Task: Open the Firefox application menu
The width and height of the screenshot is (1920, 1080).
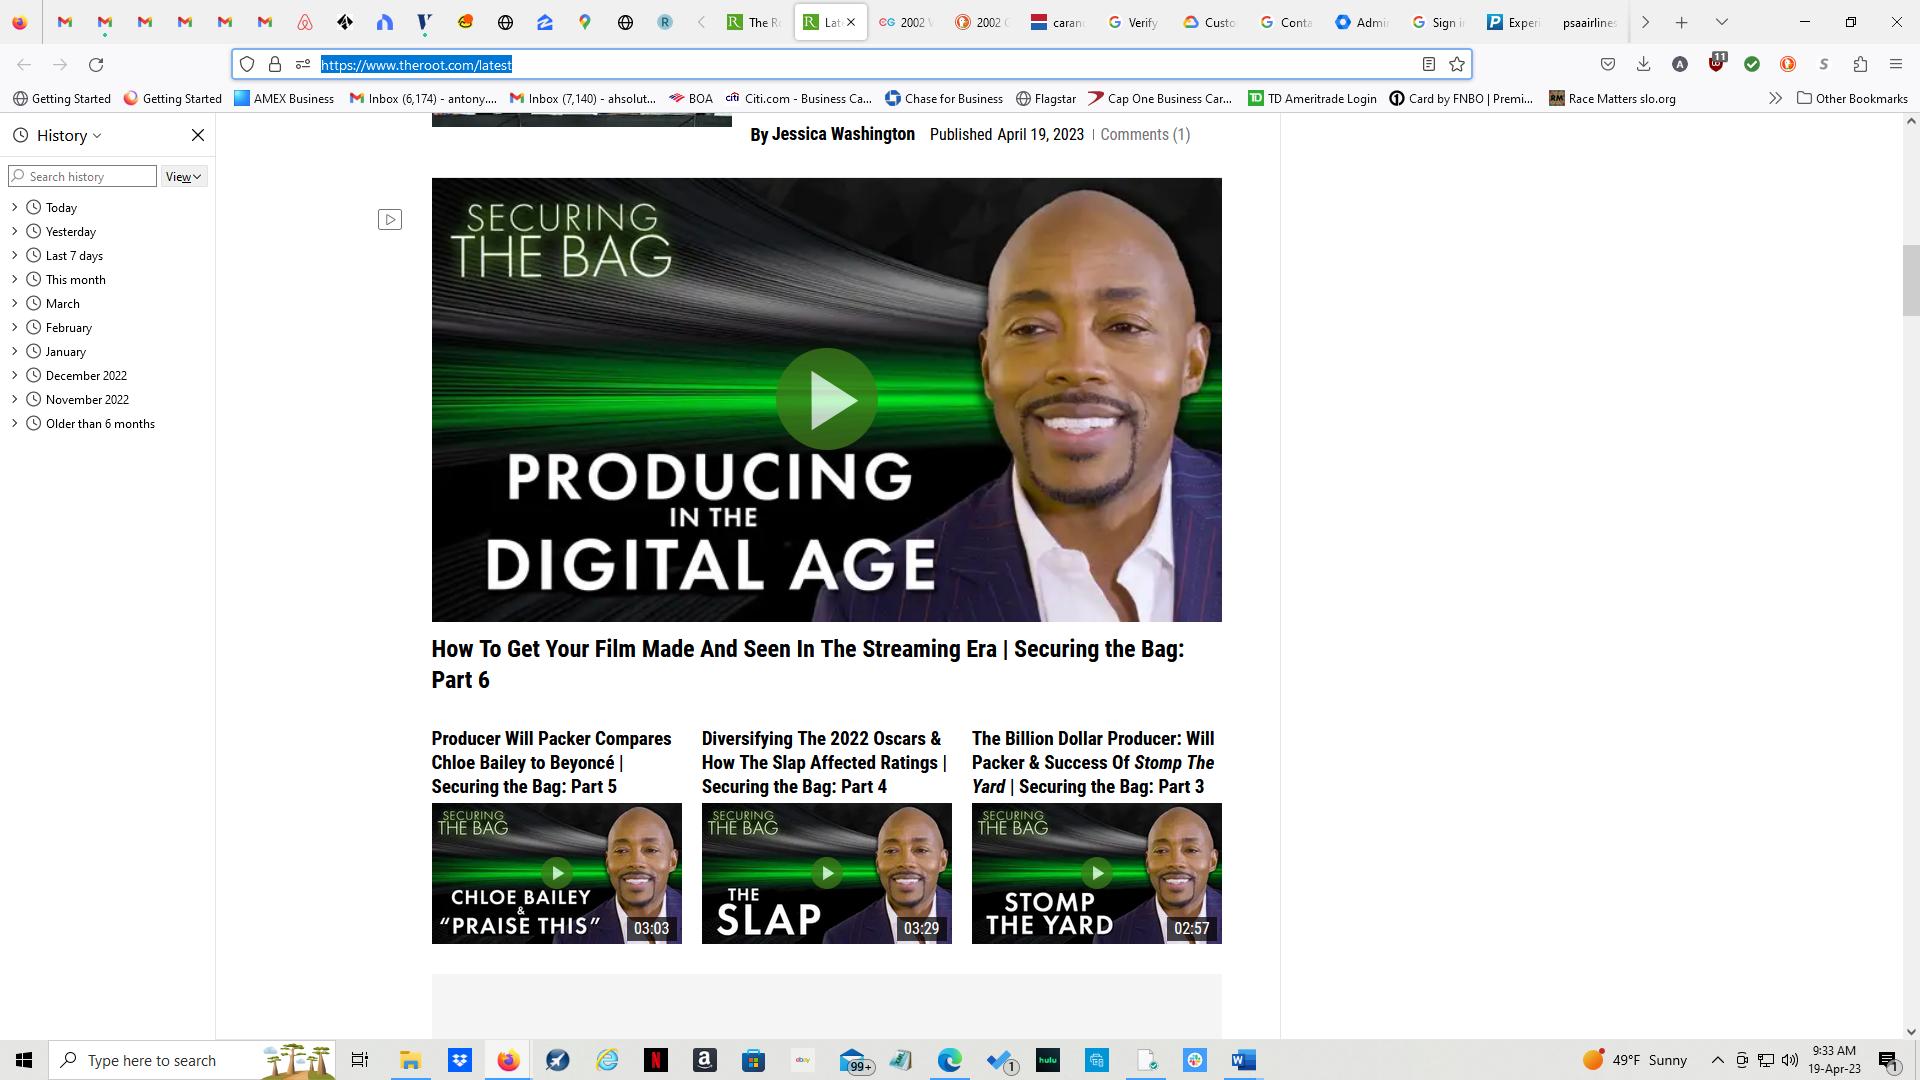Action: (x=1895, y=64)
